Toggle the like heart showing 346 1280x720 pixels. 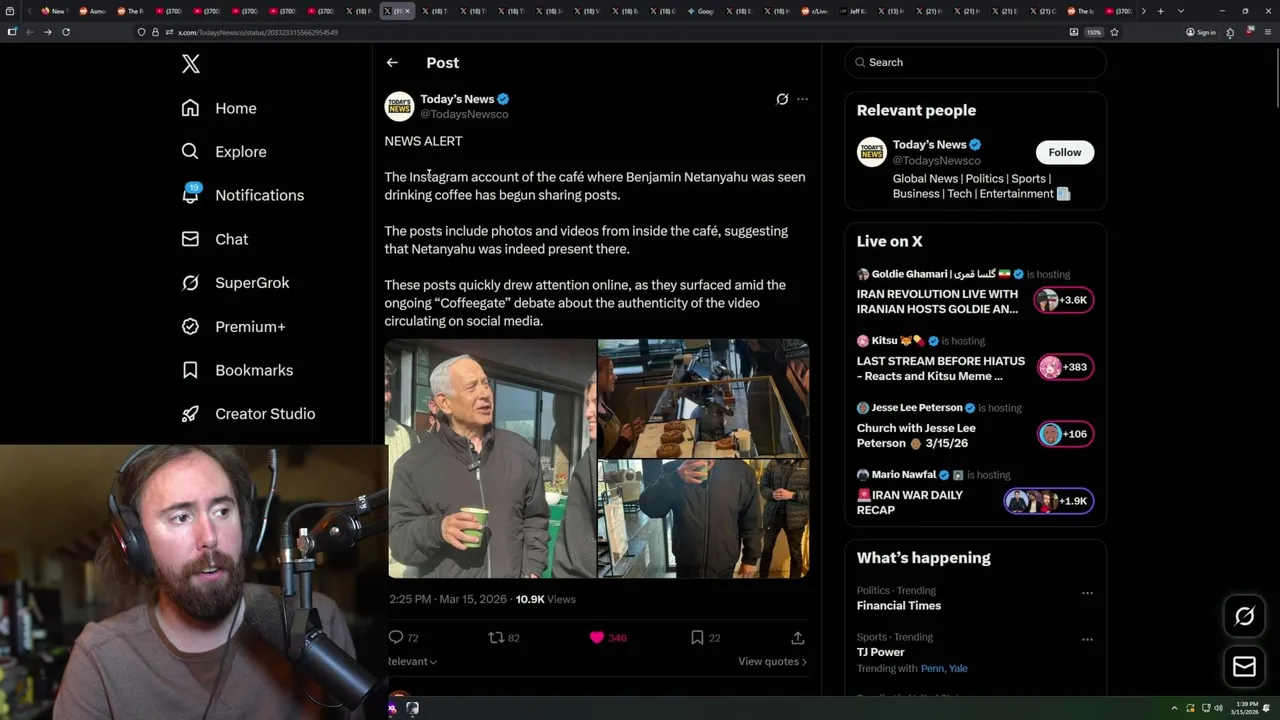607,637
